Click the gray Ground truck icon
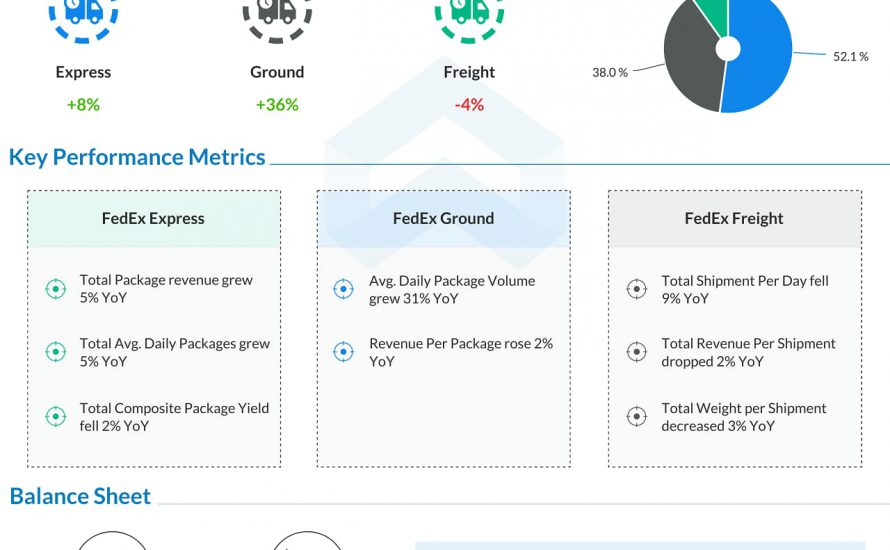The height and width of the screenshot is (550, 890). click(277, 12)
